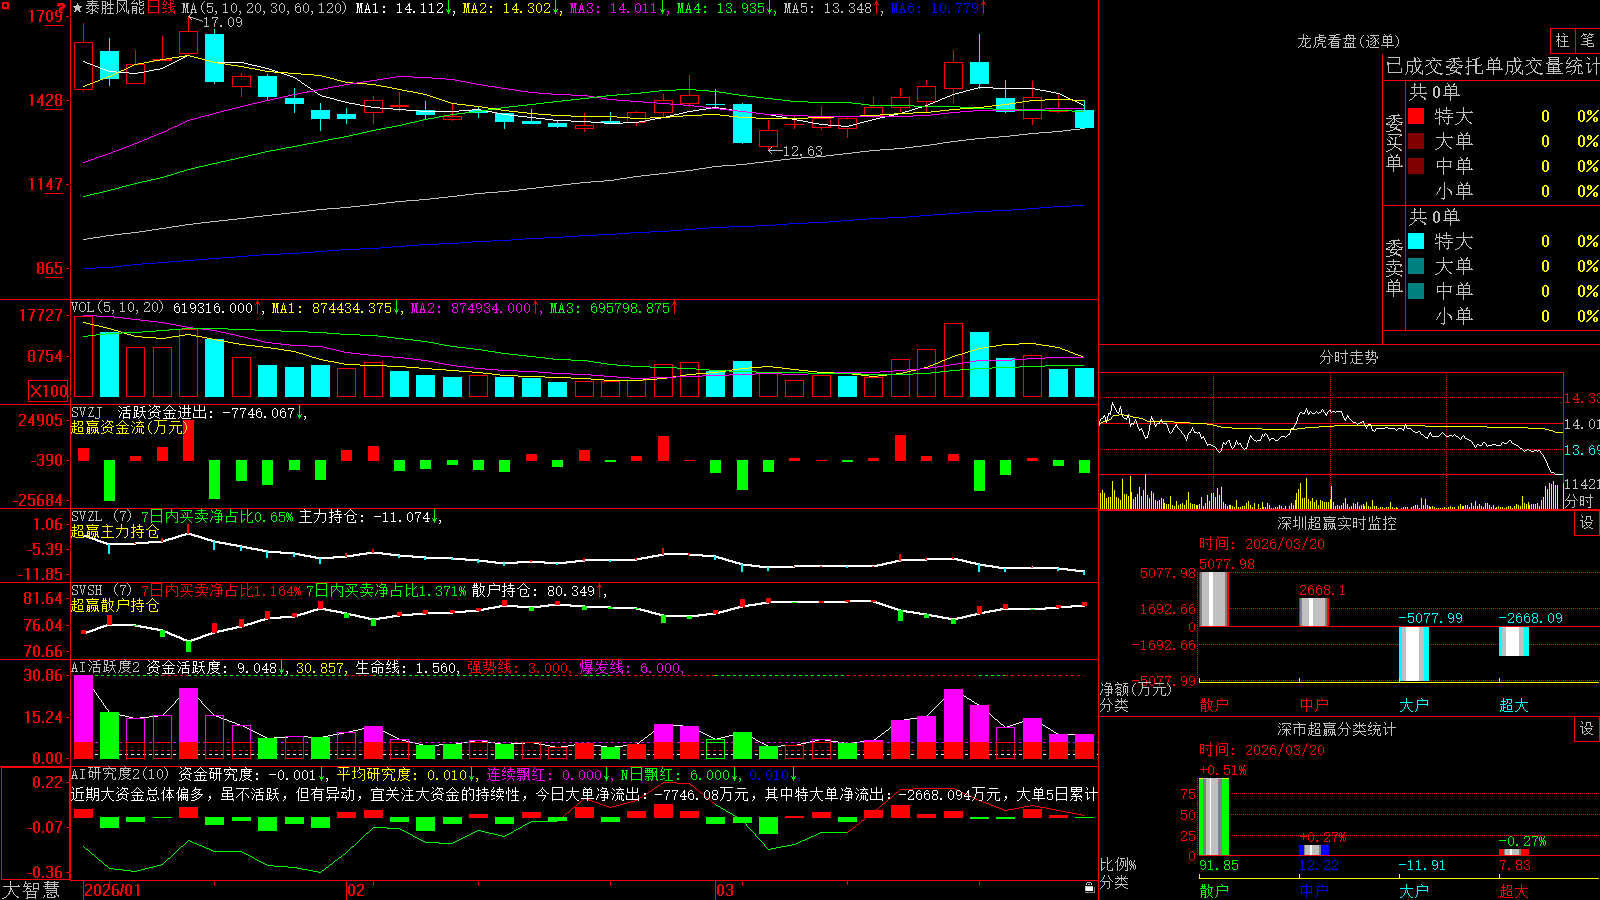
Task: Click the X100 volume scale box
Action: tap(49, 391)
